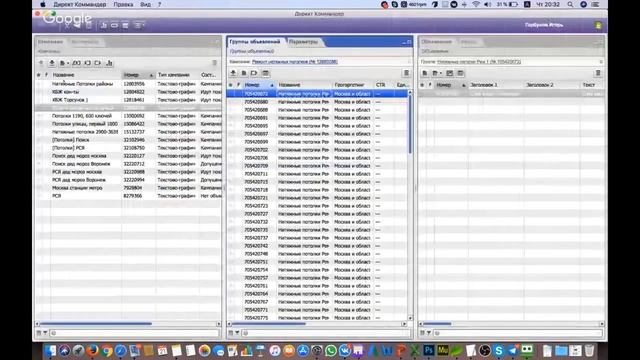640x360 pixels.
Task: Open the Trash in the Dock
Action: (x=589, y=350)
